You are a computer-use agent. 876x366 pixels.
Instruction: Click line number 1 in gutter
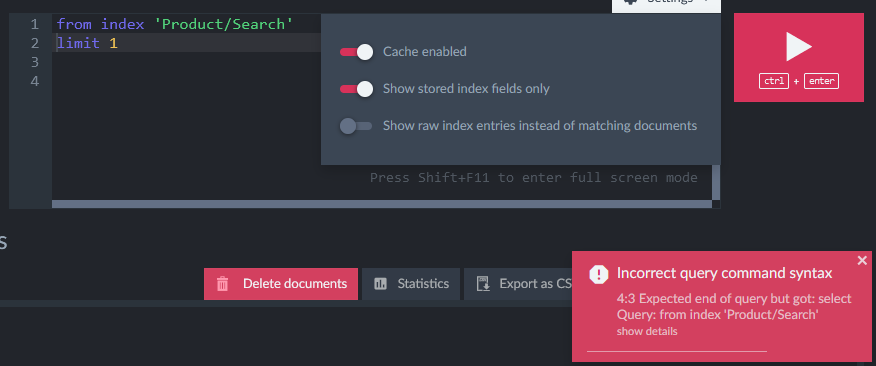coord(35,24)
